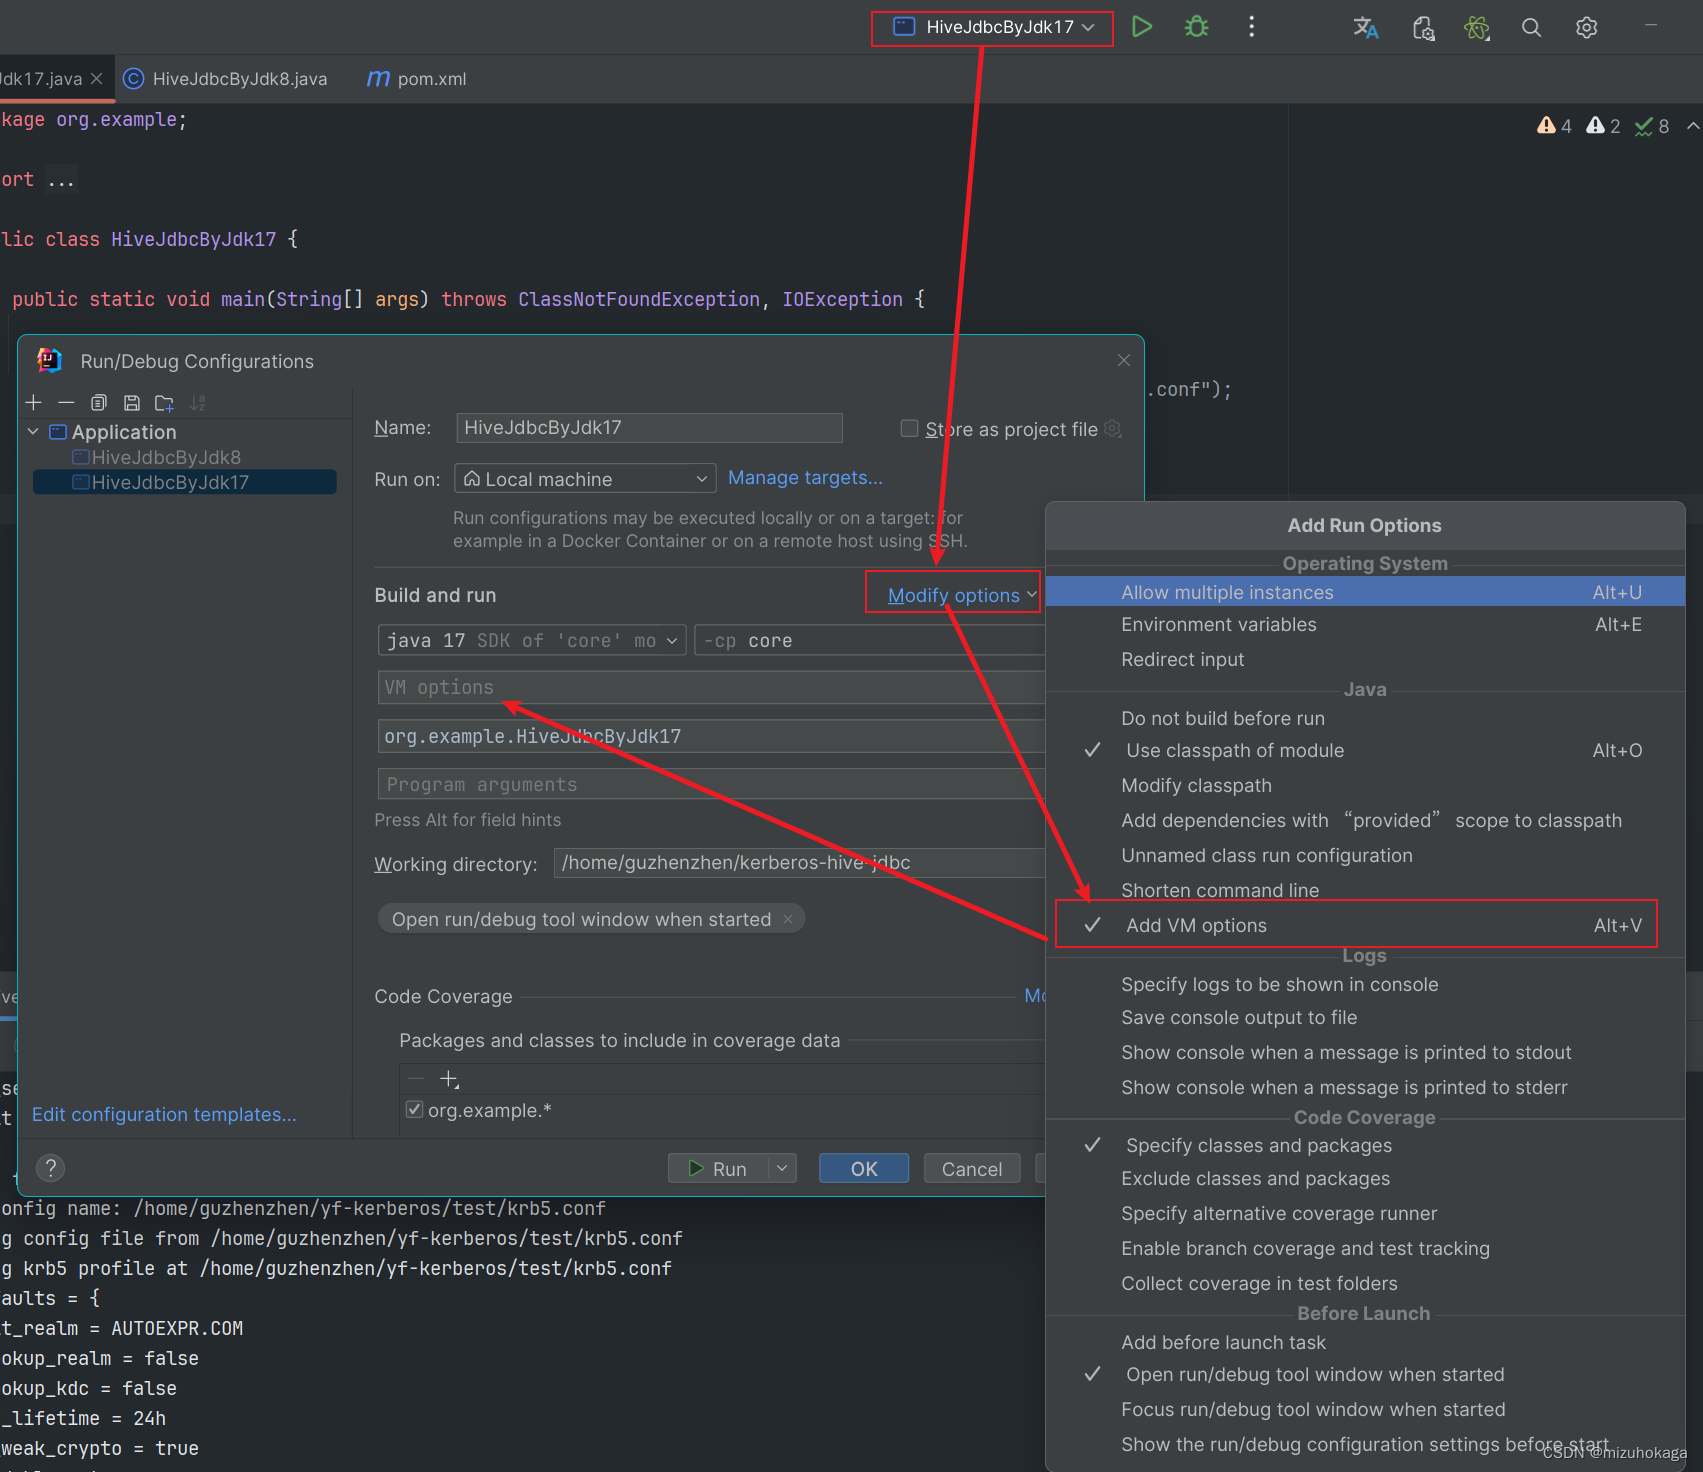1703x1472 pixels.
Task: Click the help question mark button
Action: click(50, 1168)
